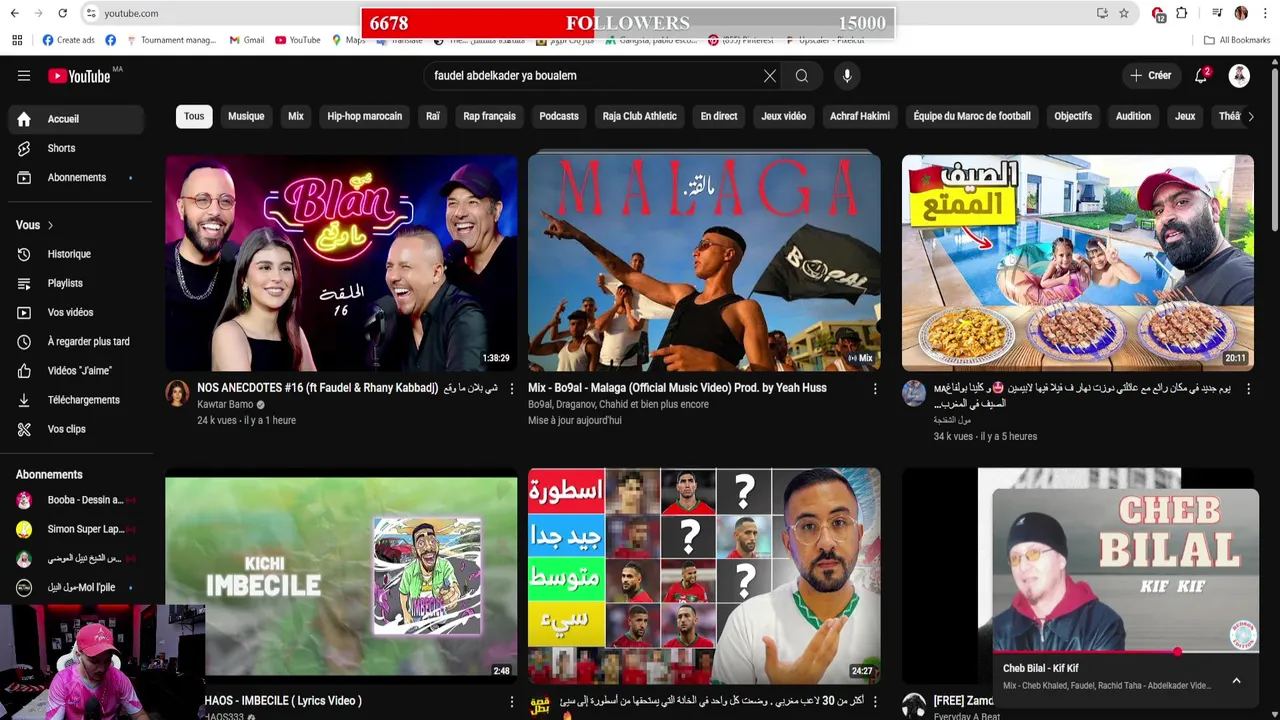Open options menu for Bo9al Malaga mix
This screenshot has width=1280, height=720.
[875, 388]
